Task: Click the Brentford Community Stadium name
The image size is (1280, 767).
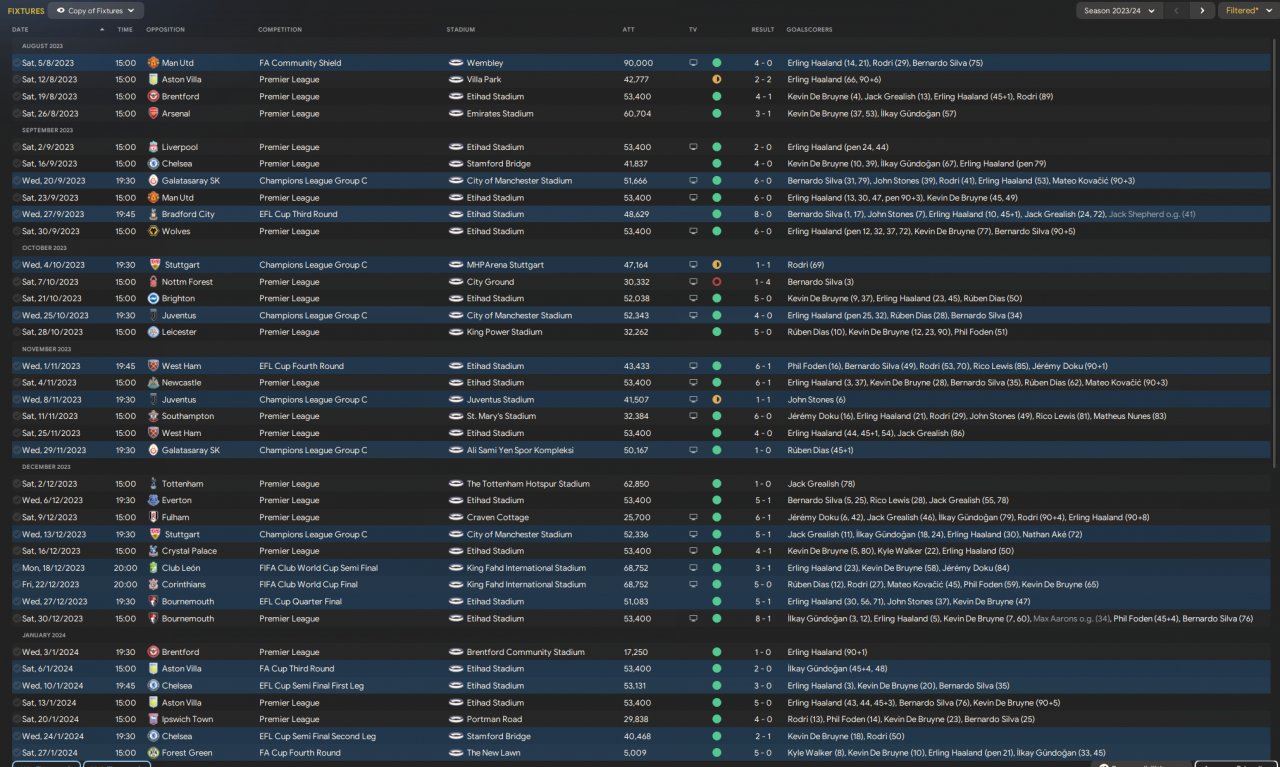Action: click(x=526, y=652)
